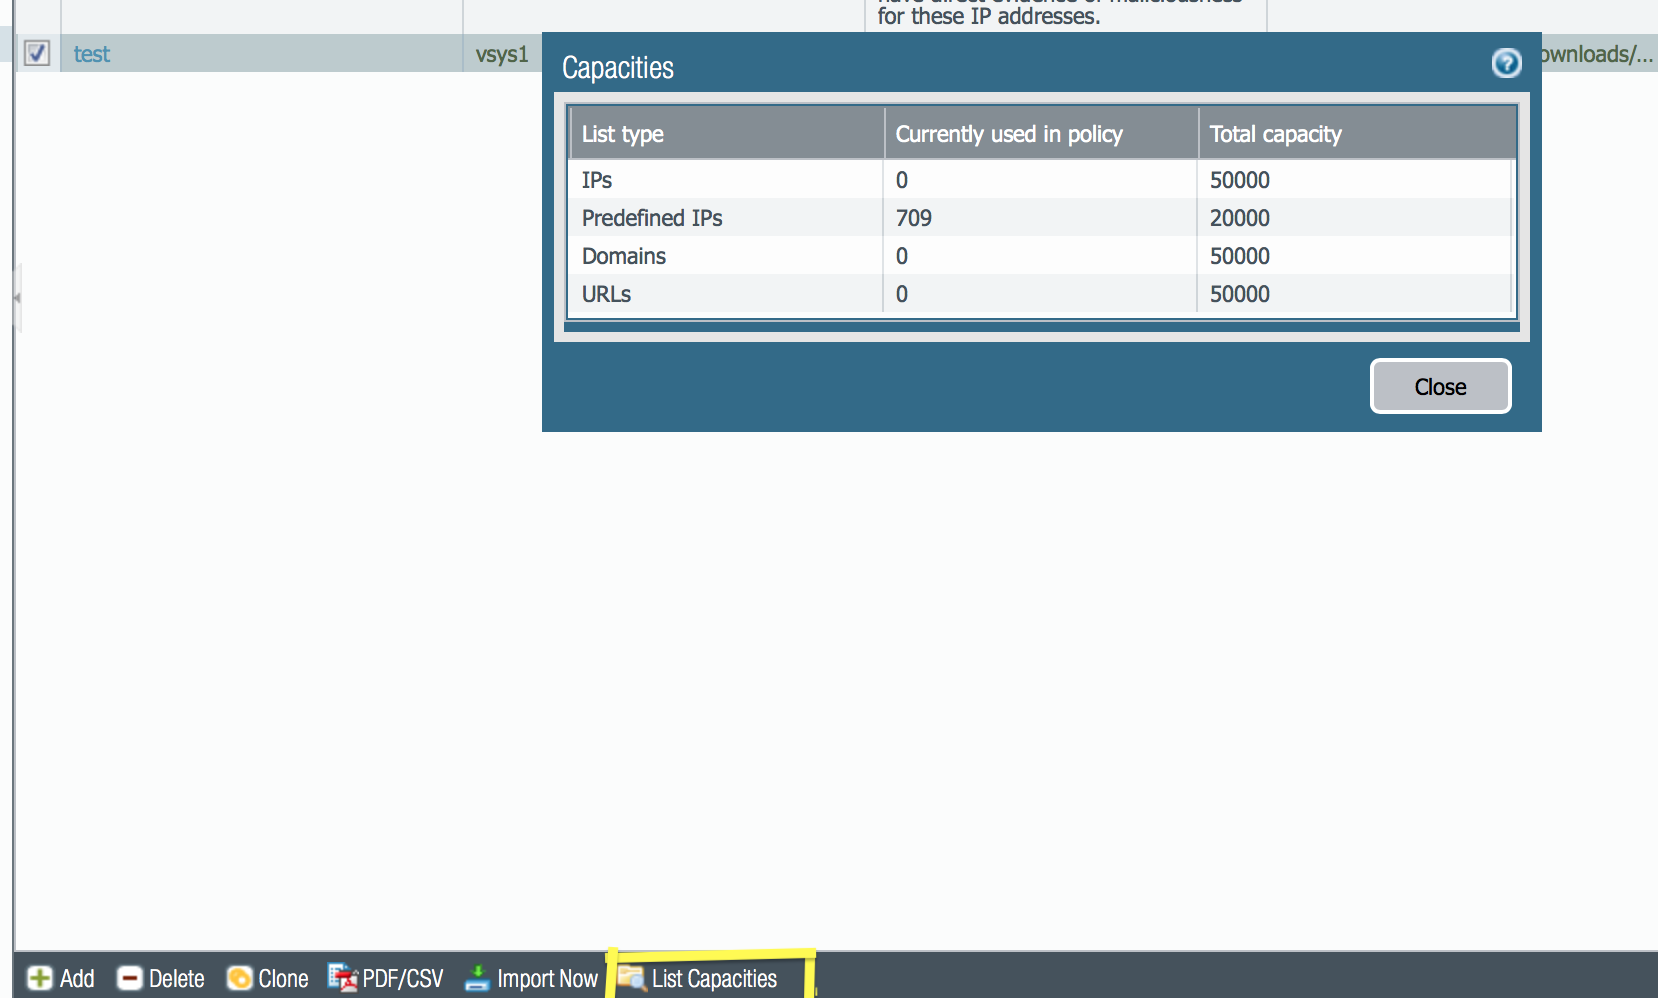Expand the vsys1 location cell
Viewport: 1658px width, 998px height.
(x=503, y=54)
